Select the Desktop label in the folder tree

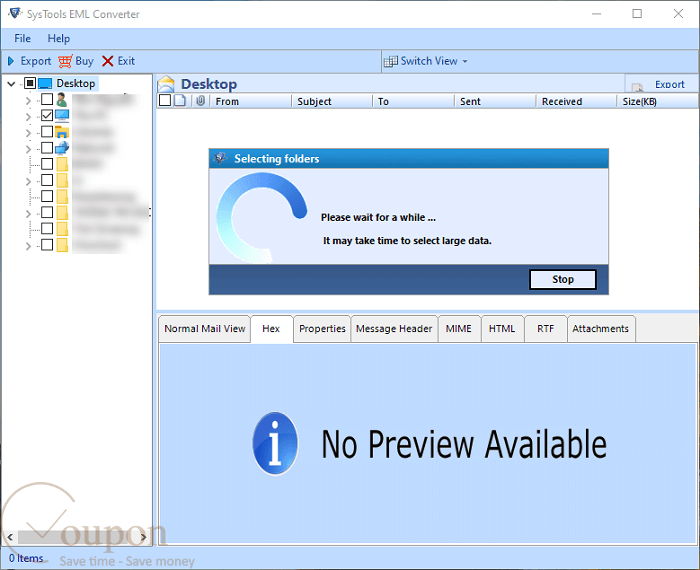click(x=75, y=83)
